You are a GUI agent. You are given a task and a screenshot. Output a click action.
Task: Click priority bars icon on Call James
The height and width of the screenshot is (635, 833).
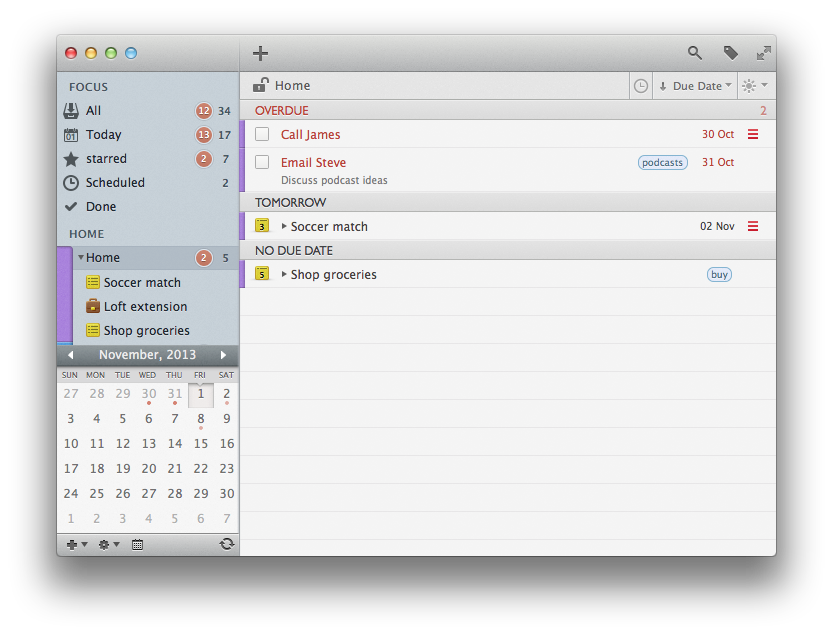pyautogui.click(x=753, y=134)
